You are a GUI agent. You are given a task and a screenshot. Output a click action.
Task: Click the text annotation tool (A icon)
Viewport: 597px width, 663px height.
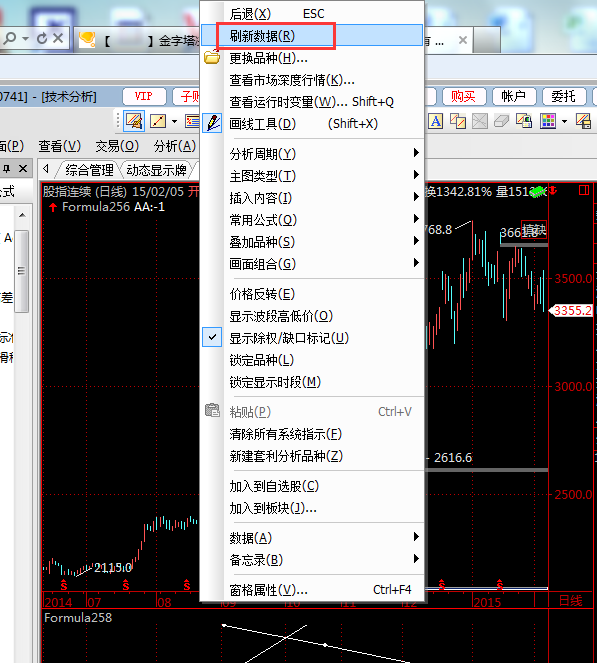[x=435, y=122]
